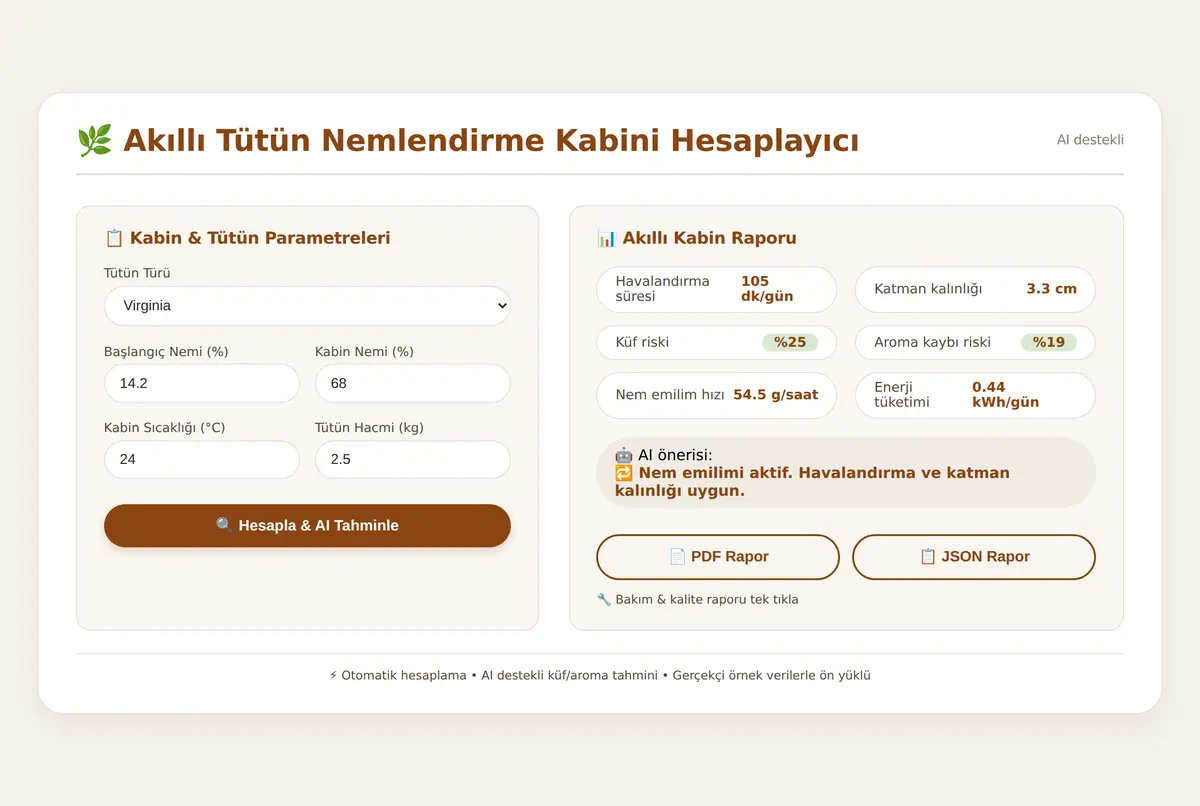Click the Tütün Hacmi field showing 2.5
Image resolution: width=1200 pixels, height=806 pixels.
(x=413, y=460)
